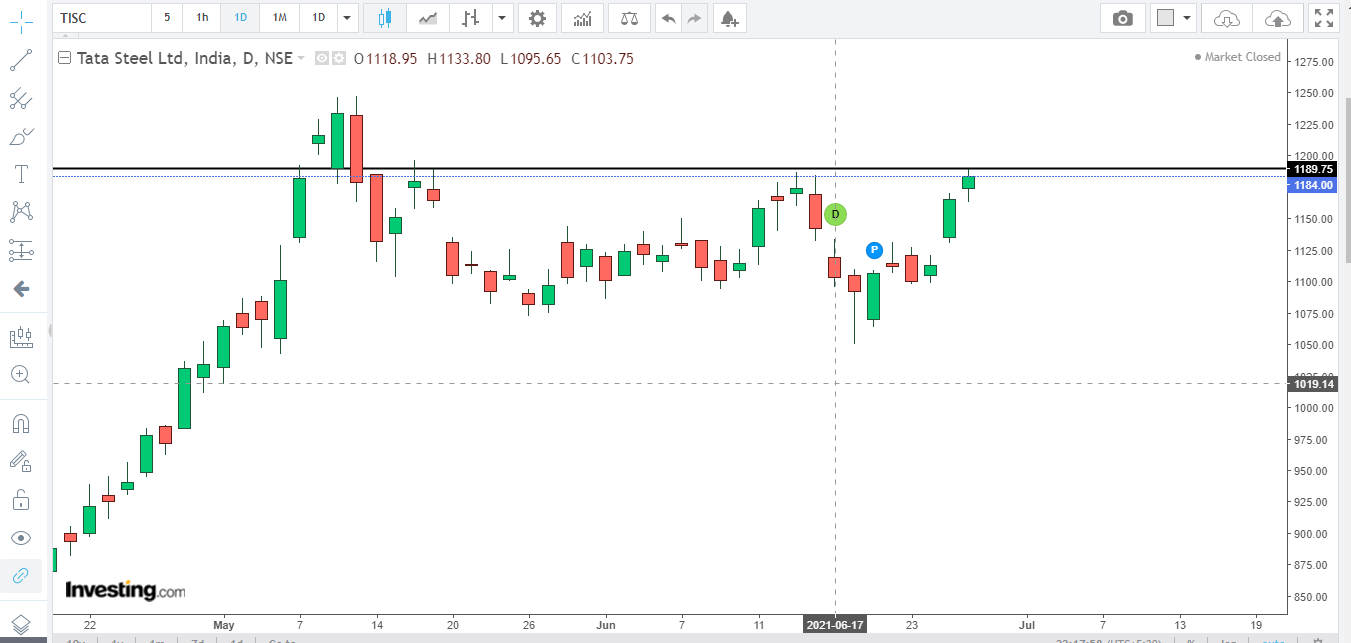This screenshot has height=643, width=1351.
Task: Toggle magnet mode in left sidebar
Action: click(20, 423)
